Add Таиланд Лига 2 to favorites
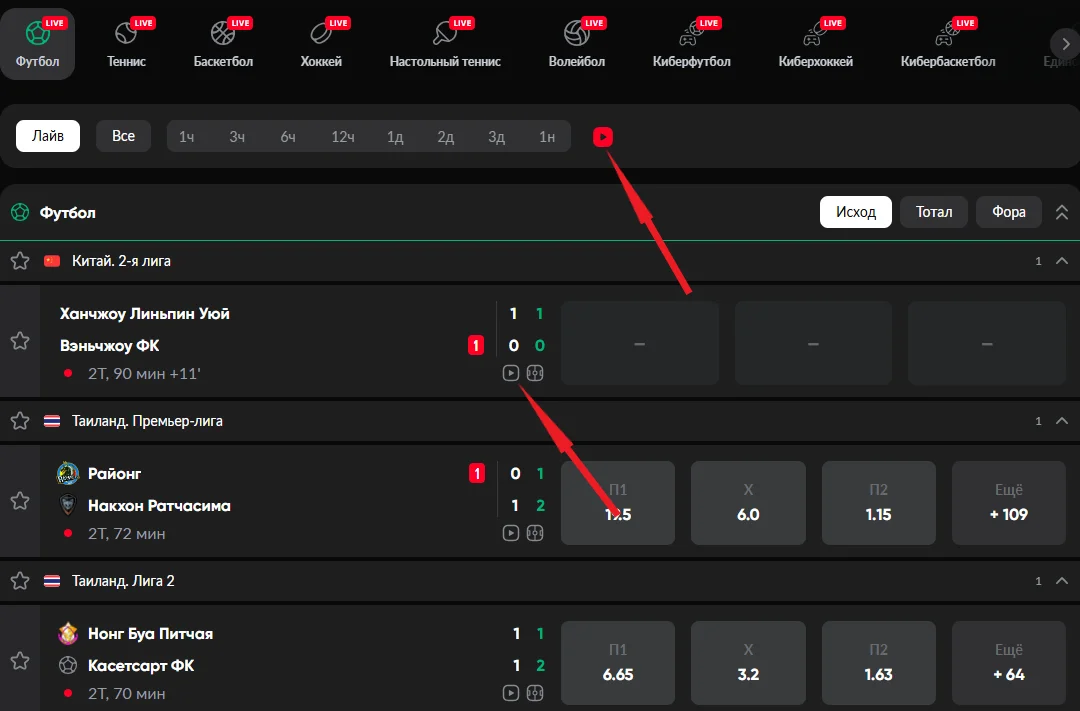The height and width of the screenshot is (711, 1080). click(19, 581)
